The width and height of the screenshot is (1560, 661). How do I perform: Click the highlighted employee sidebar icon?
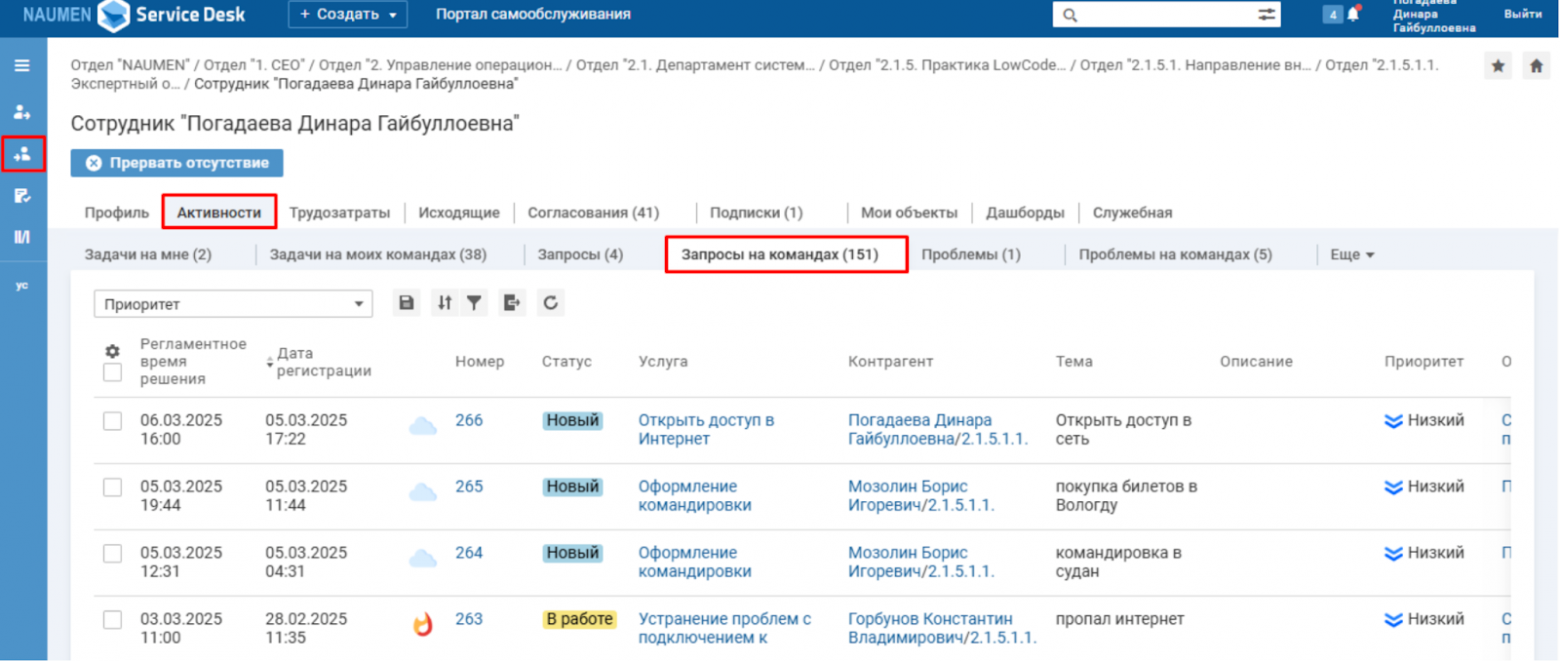coord(22,154)
